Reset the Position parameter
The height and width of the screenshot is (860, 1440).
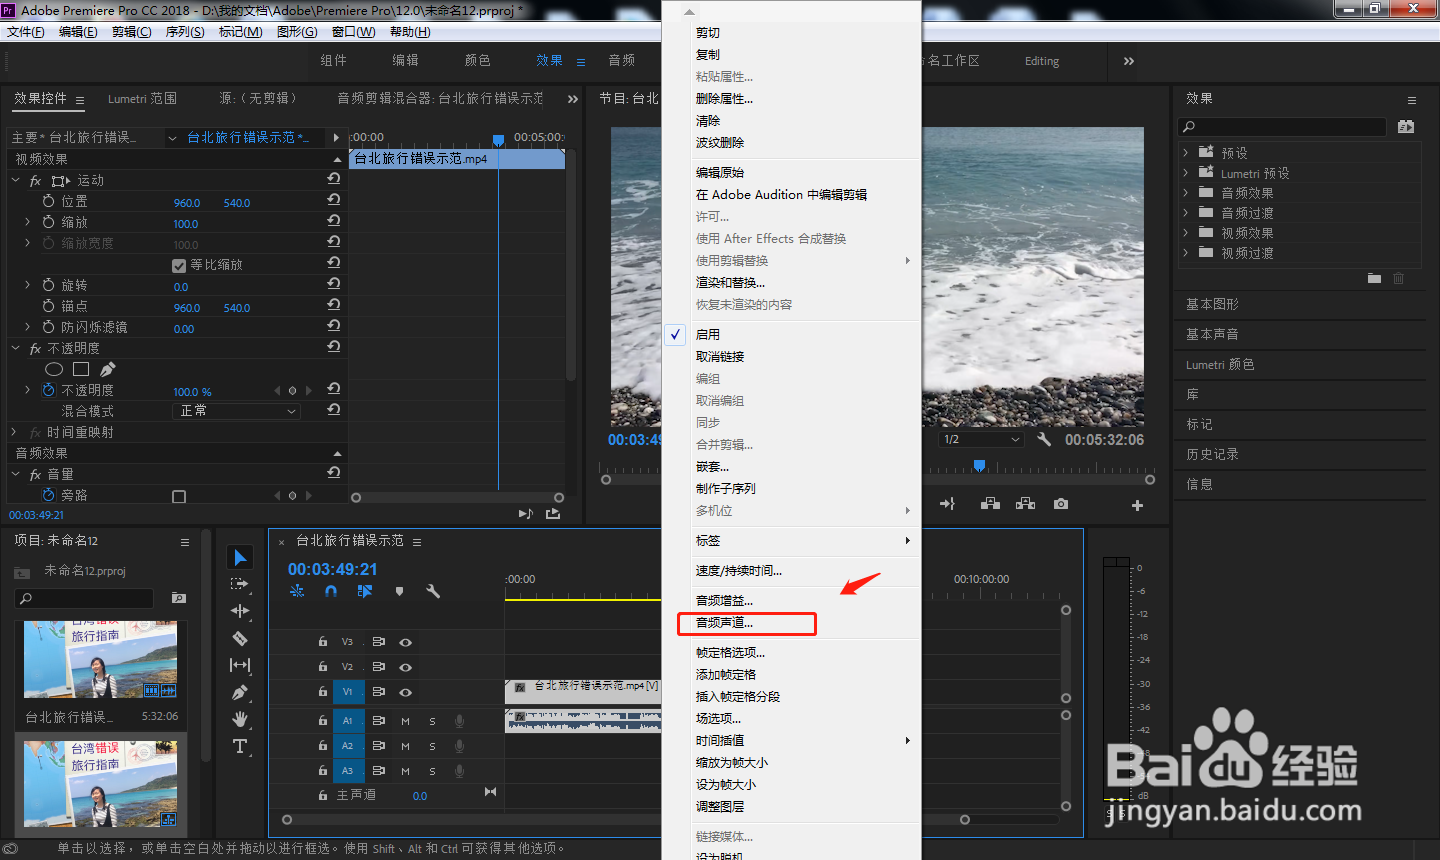pyautogui.click(x=334, y=199)
